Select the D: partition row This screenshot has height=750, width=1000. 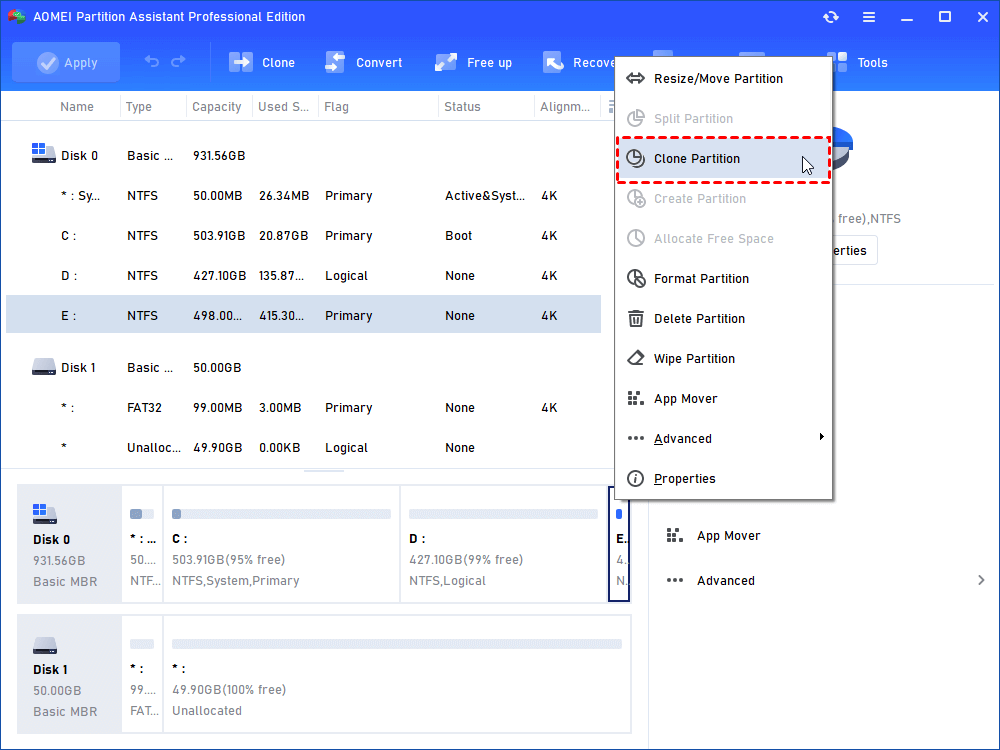(x=304, y=276)
